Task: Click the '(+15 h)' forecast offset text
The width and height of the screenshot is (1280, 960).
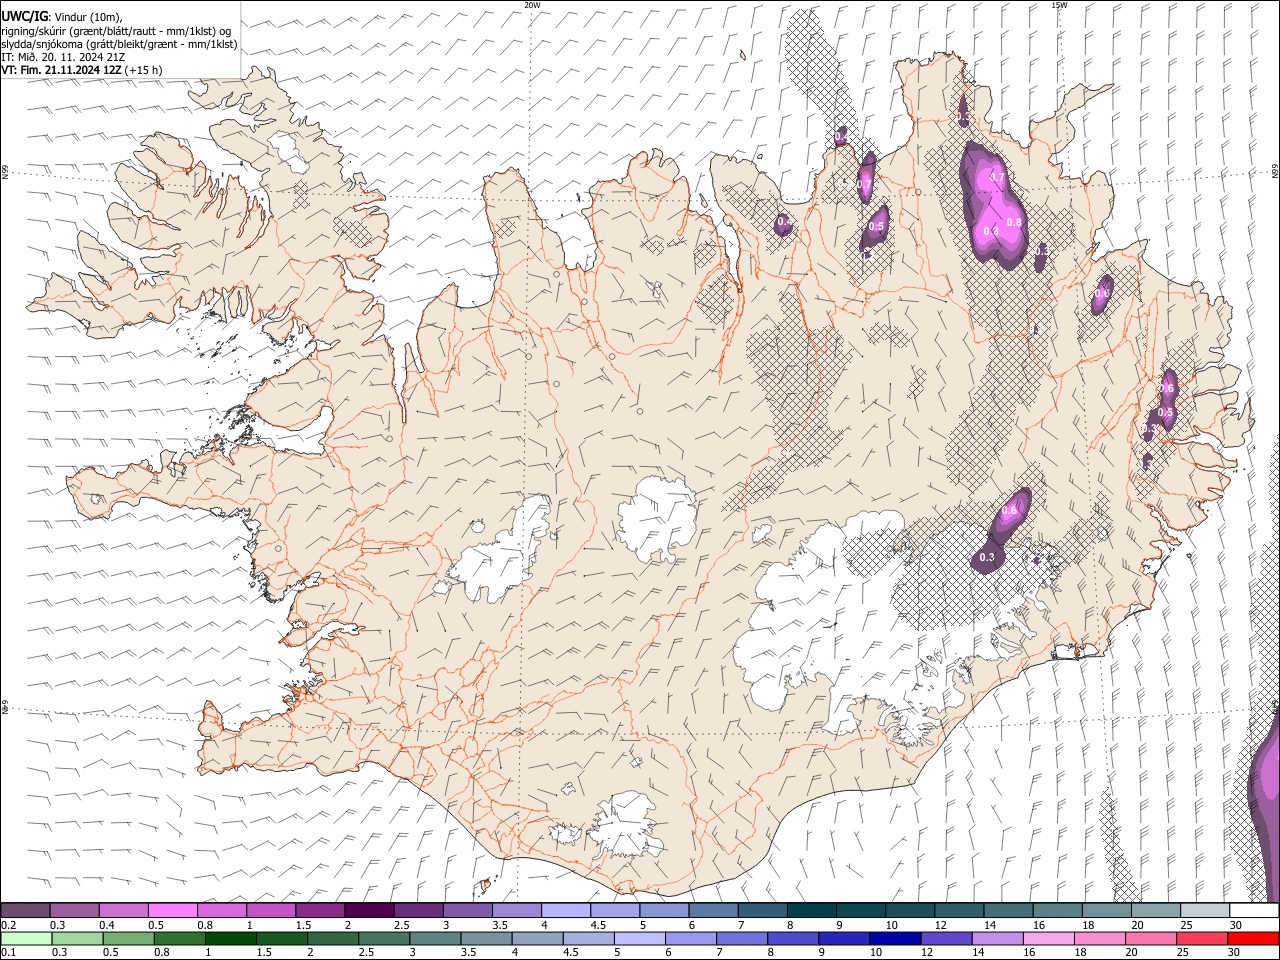Action: (144, 70)
